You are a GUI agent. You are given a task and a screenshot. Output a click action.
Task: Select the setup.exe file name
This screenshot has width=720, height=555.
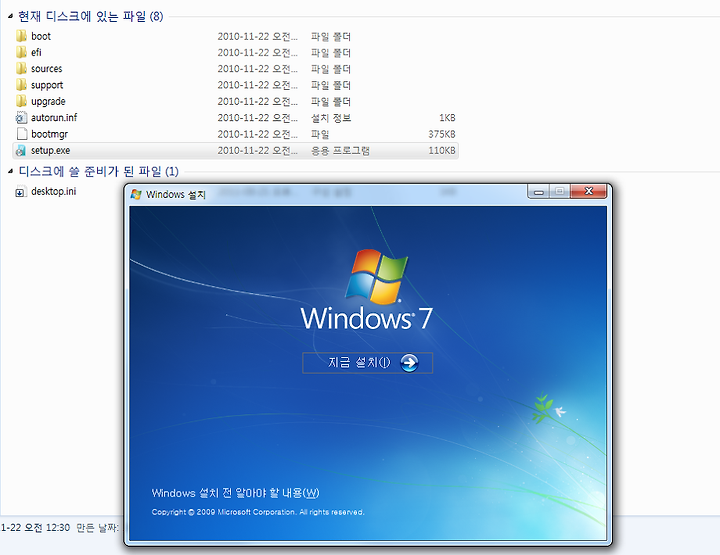coord(51,151)
